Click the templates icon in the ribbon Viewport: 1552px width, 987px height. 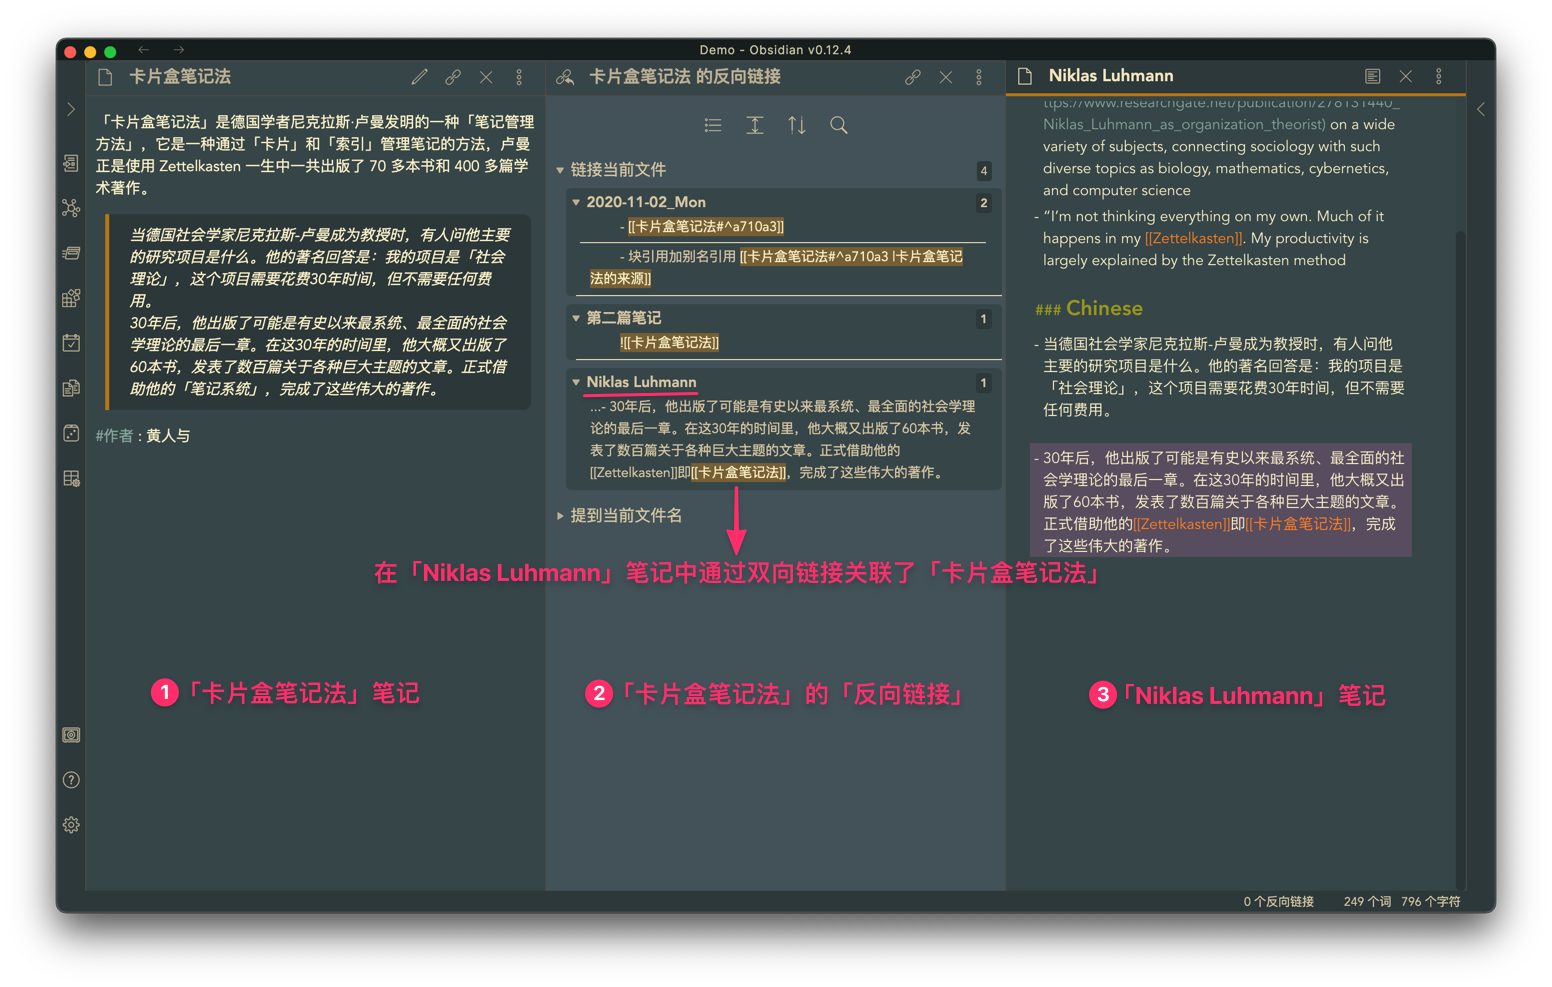click(x=71, y=388)
